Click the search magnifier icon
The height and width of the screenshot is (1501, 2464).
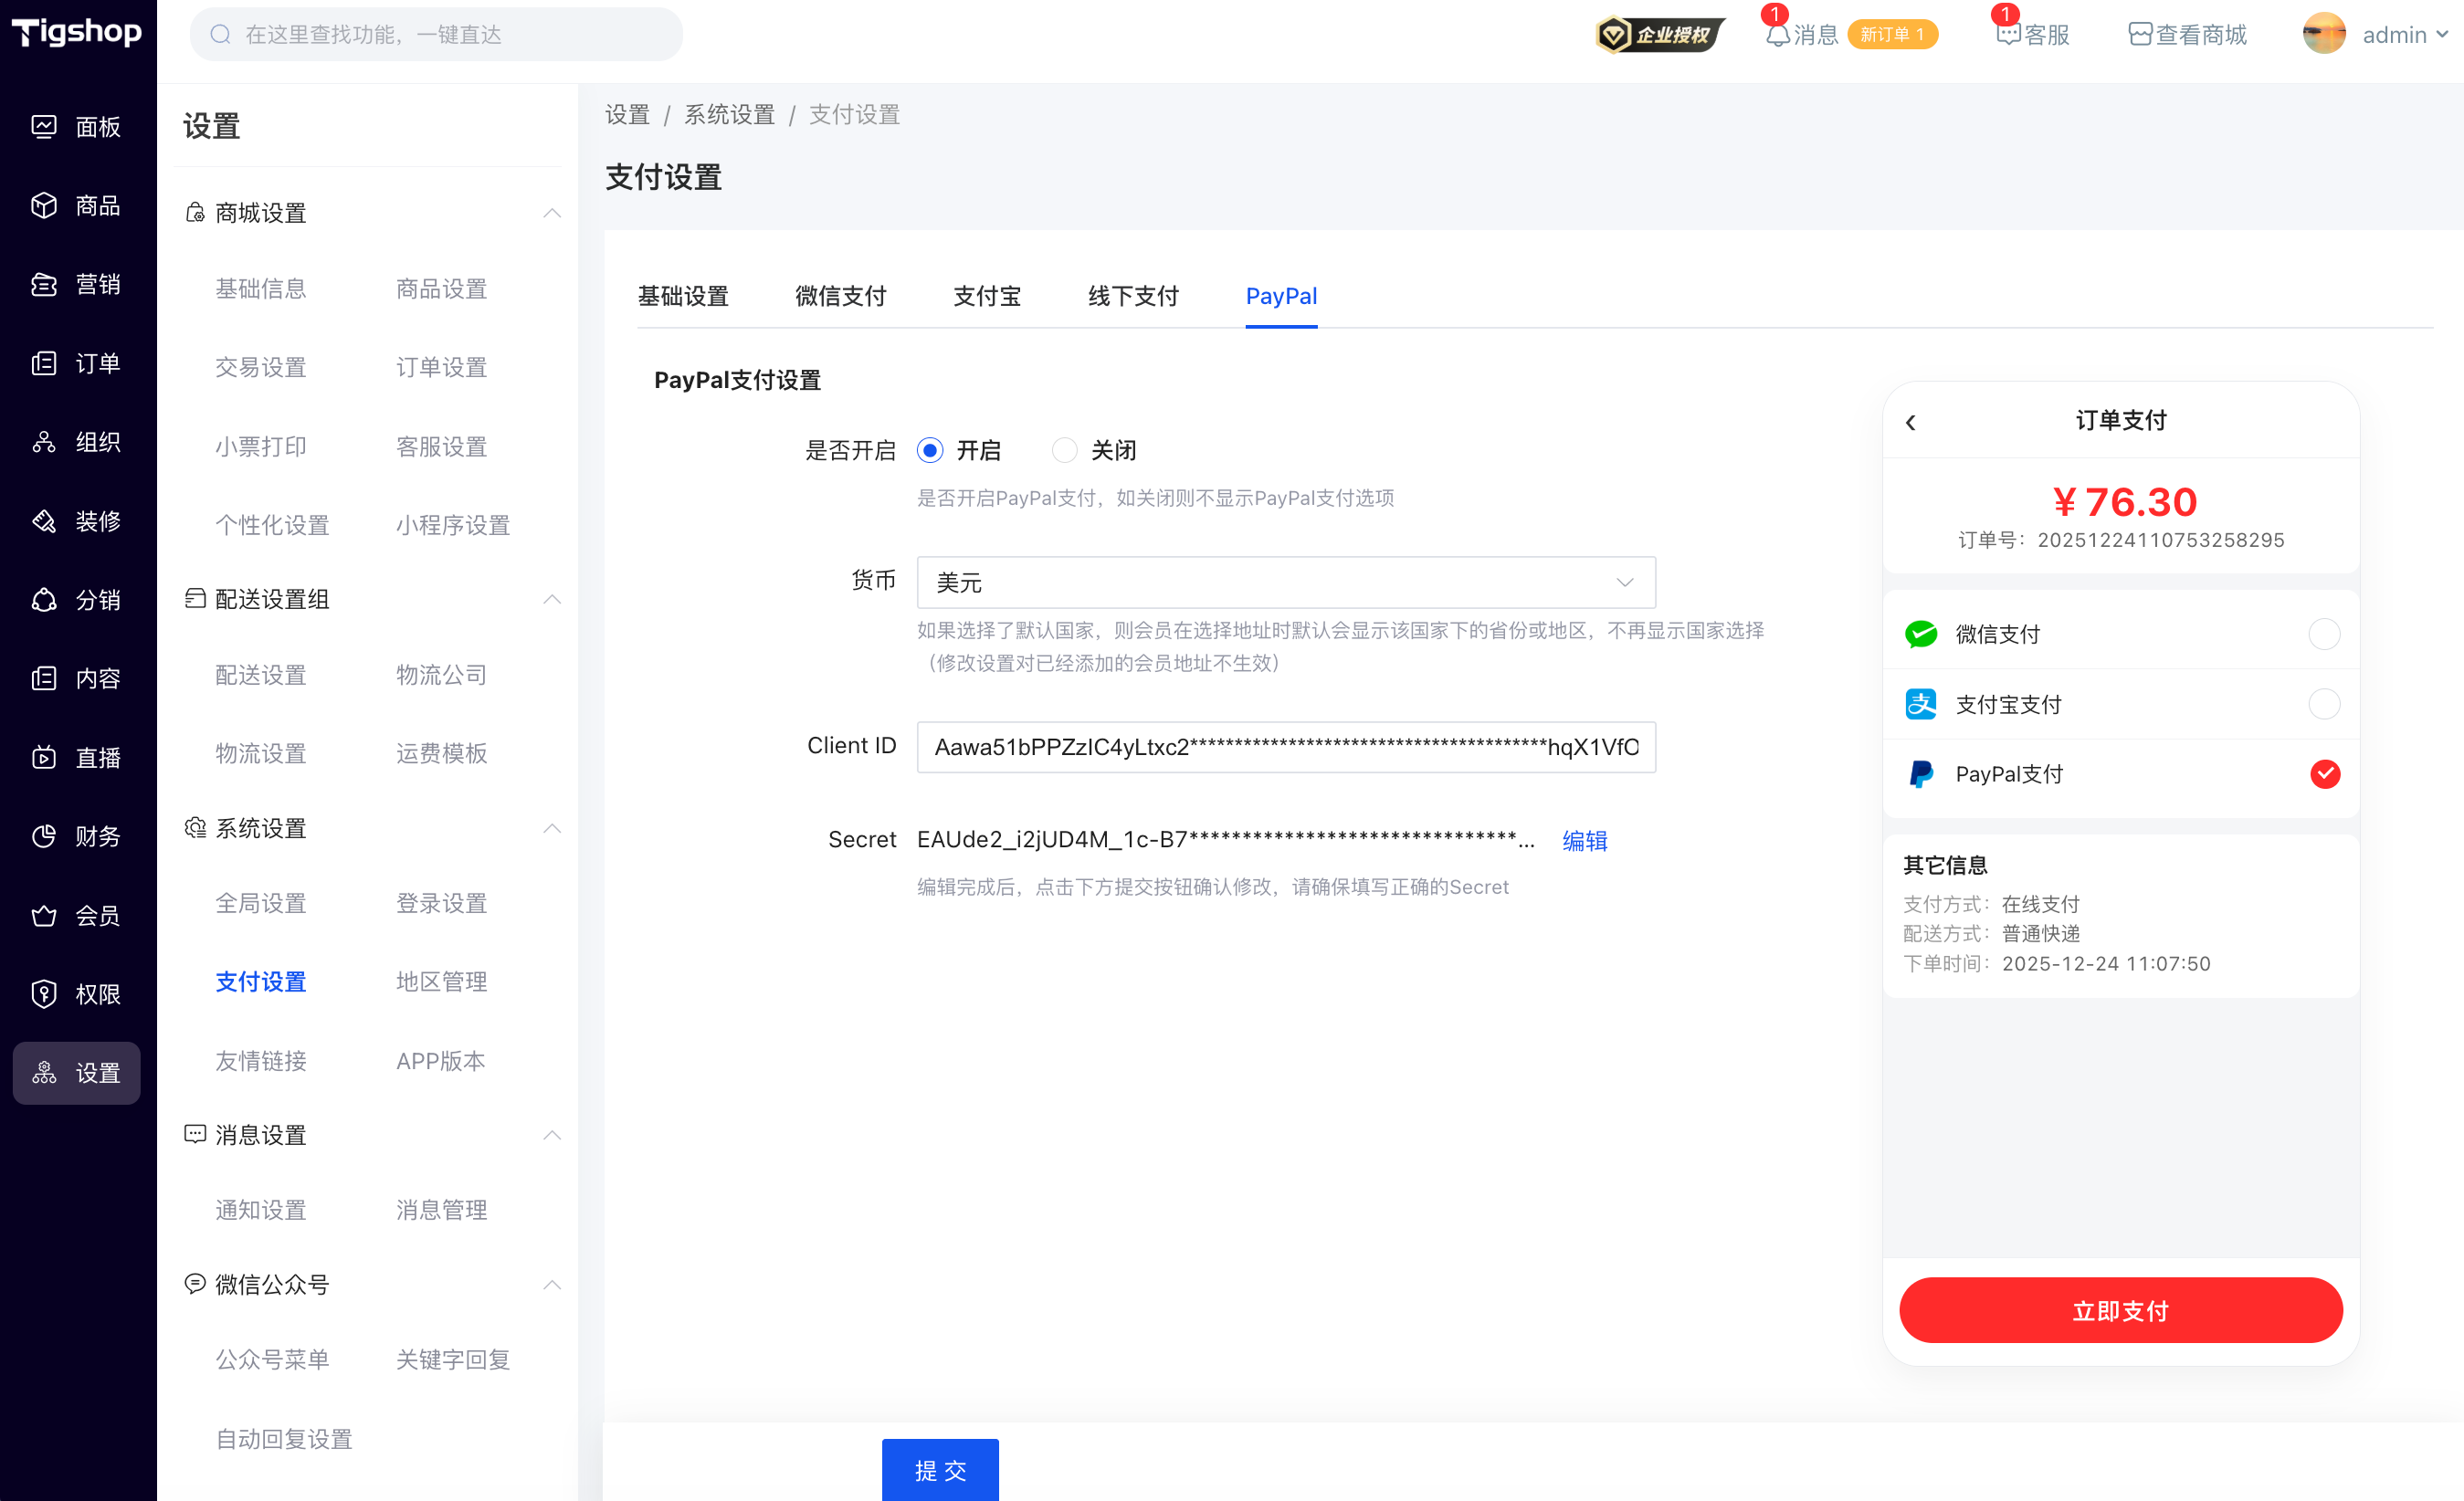point(220,35)
